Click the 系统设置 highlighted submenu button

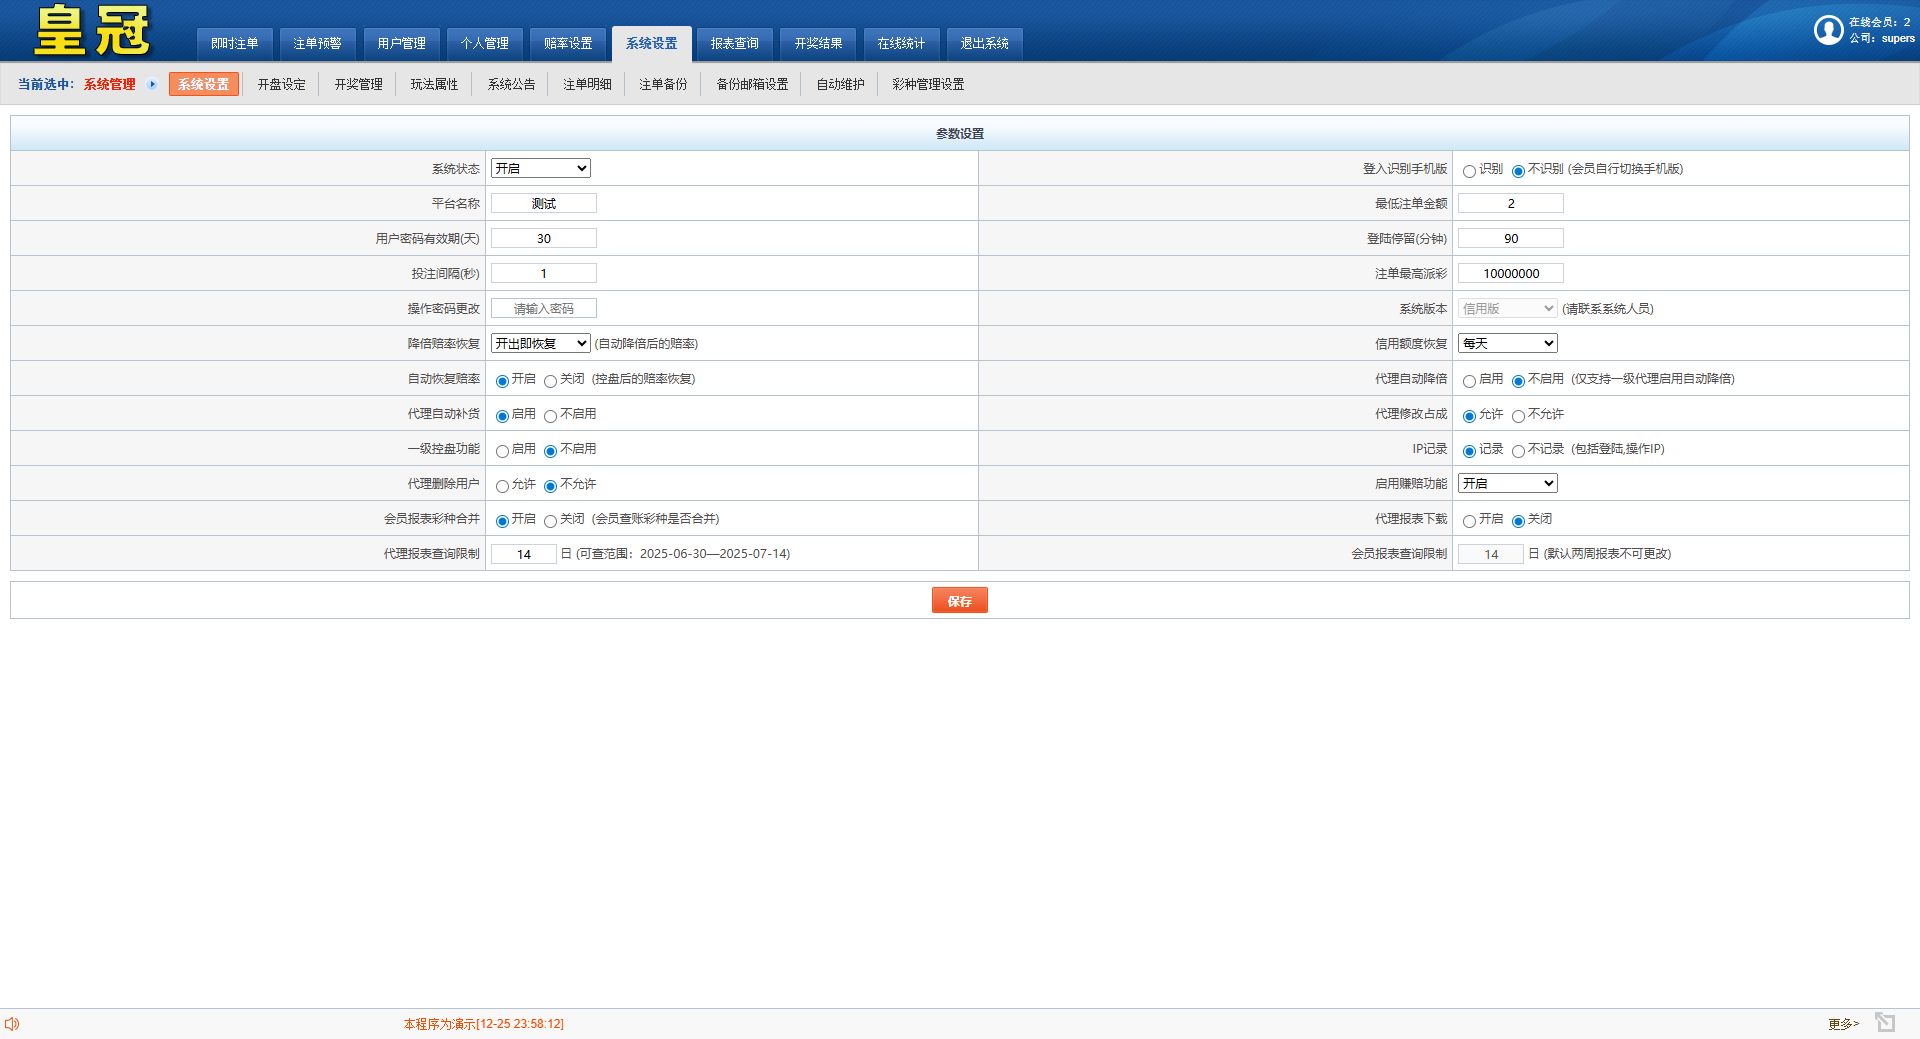pyautogui.click(x=204, y=84)
